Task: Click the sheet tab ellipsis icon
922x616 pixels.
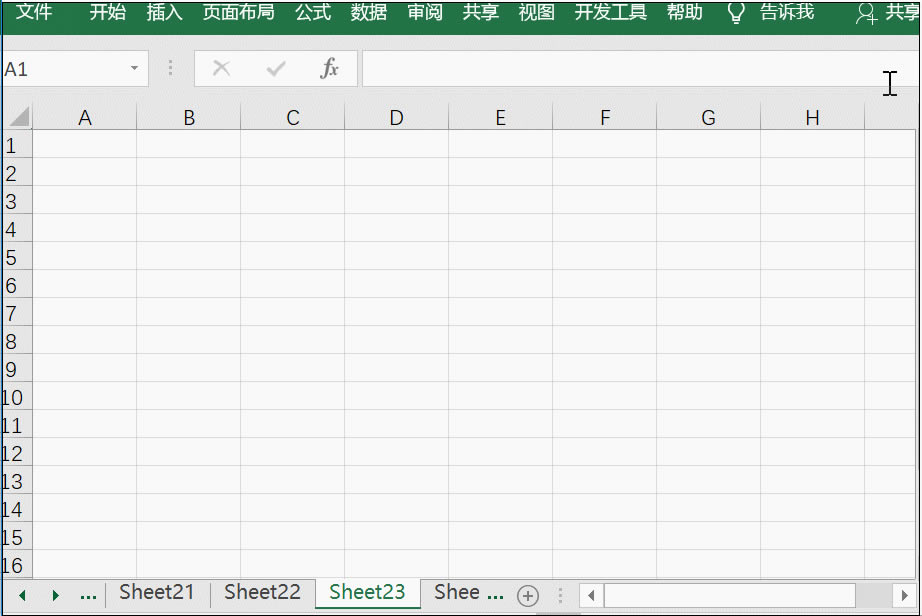Action: pyautogui.click(x=88, y=595)
